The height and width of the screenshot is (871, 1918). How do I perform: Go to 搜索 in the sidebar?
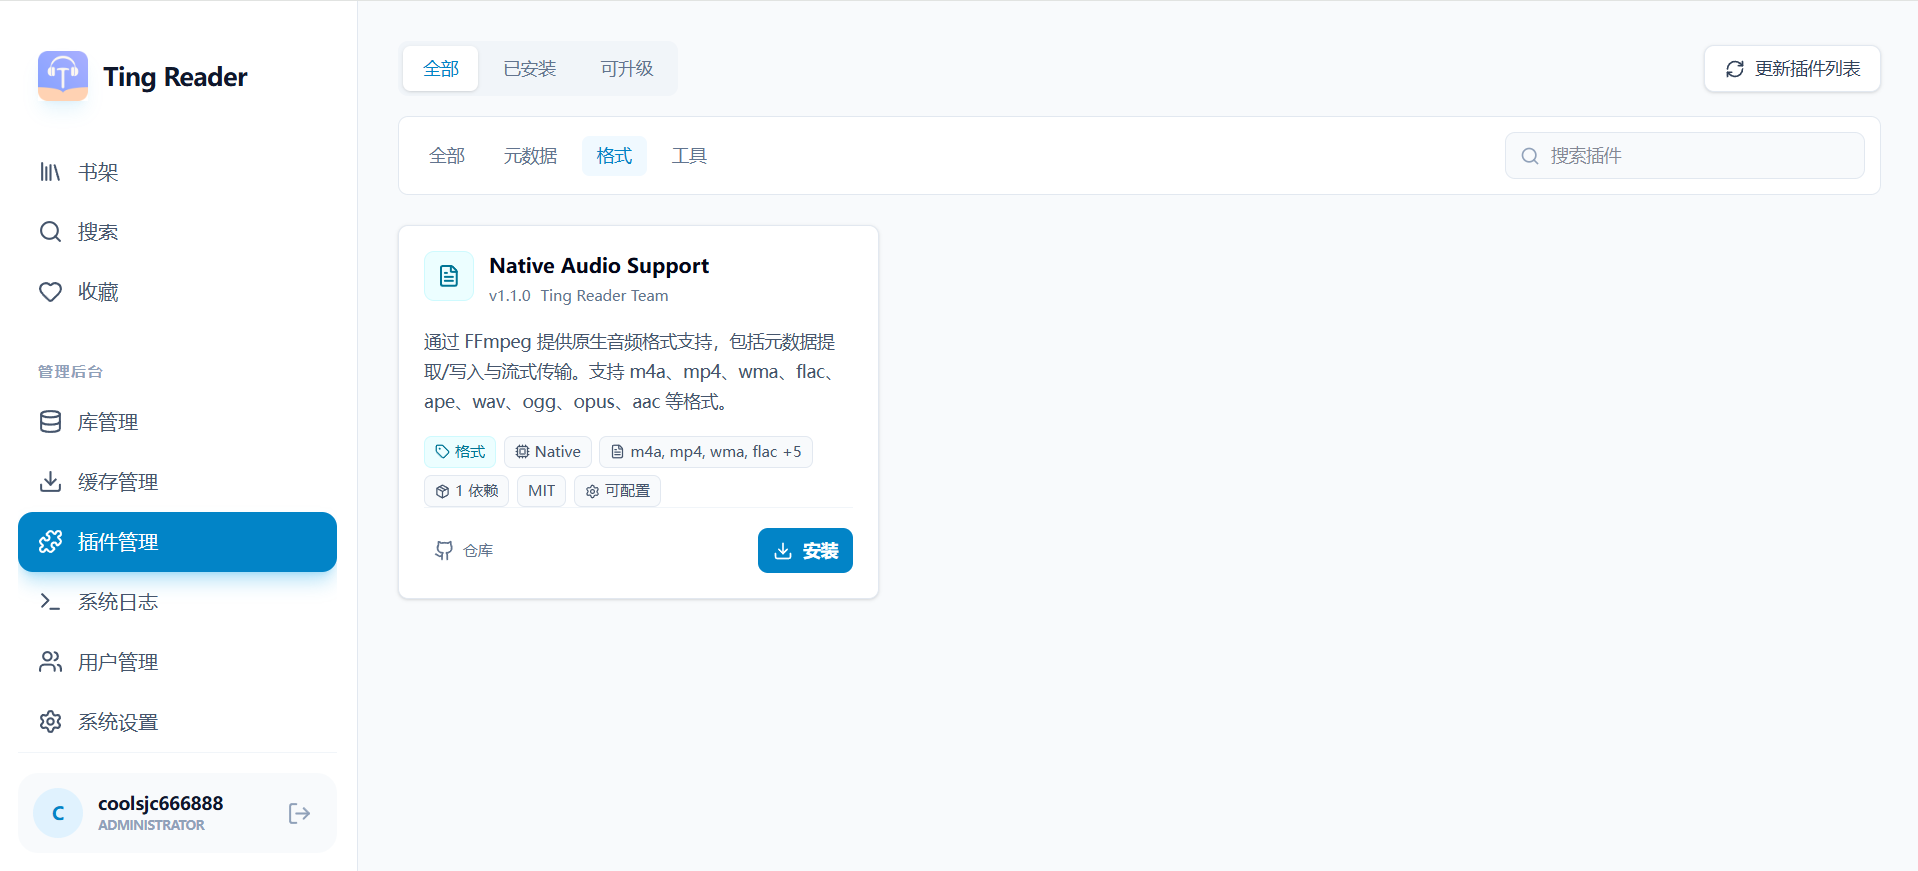[177, 232]
